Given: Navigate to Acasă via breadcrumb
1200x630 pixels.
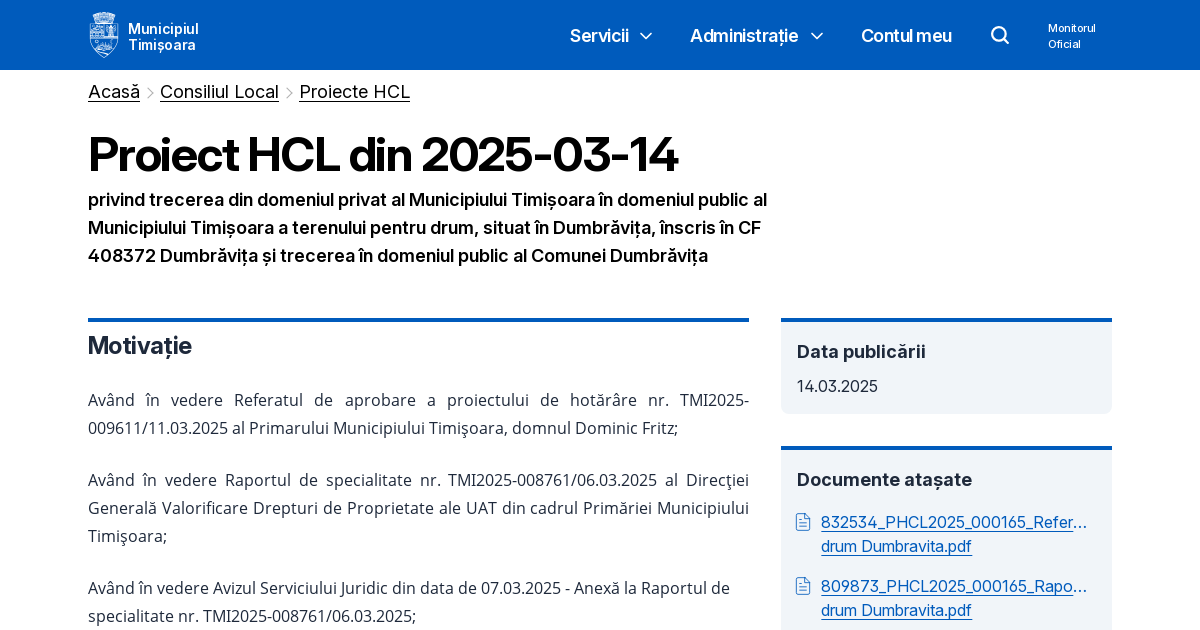Looking at the screenshot, I should coord(113,91).
